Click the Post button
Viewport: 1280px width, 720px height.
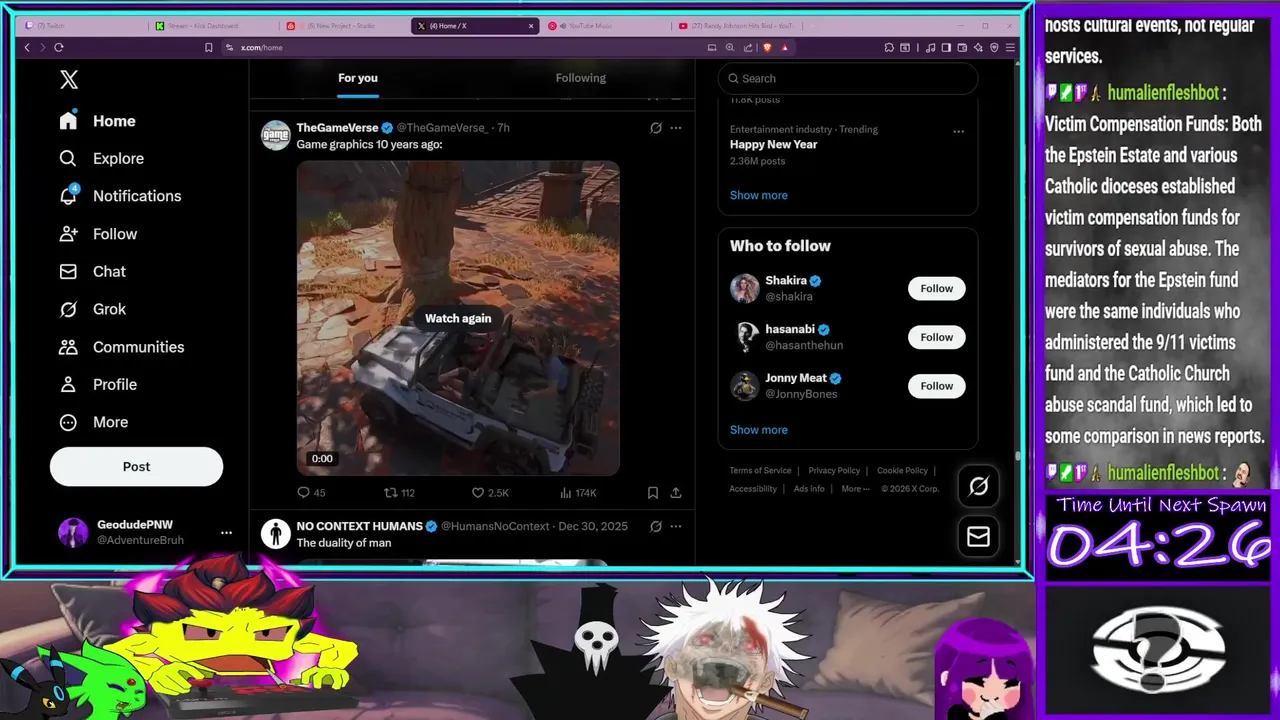point(136,467)
